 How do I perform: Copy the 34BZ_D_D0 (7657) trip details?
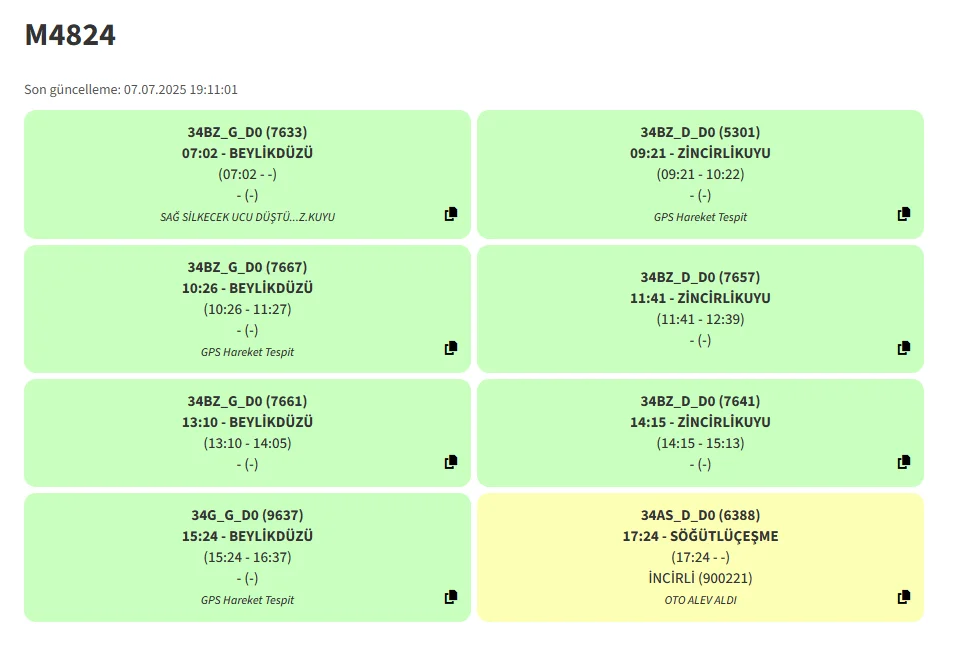[904, 348]
